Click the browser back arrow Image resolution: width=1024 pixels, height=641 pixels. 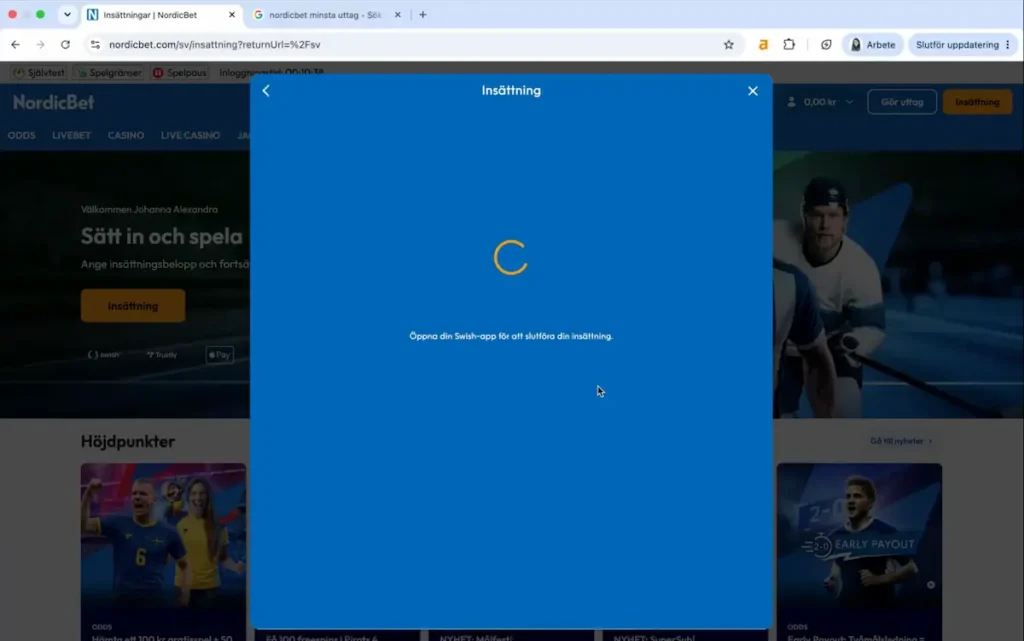click(x=15, y=44)
